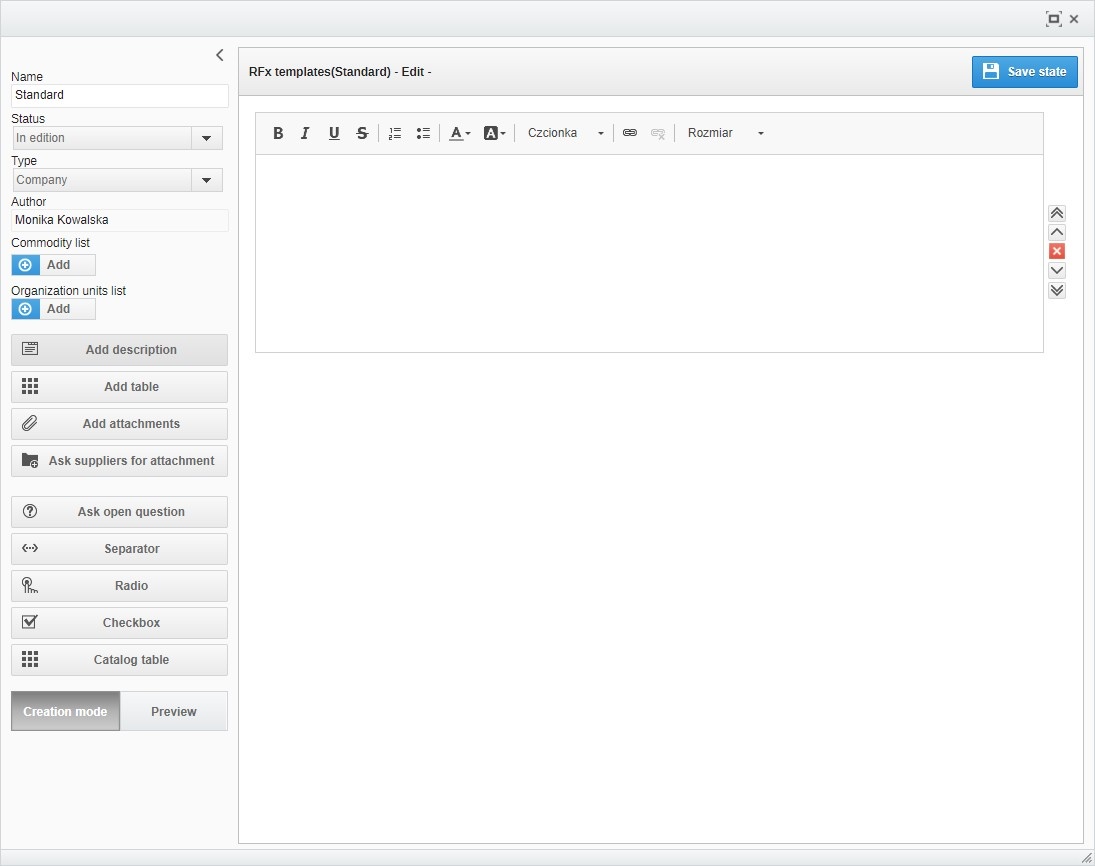Insert a bulleted list
This screenshot has height=866, width=1095.
[423, 133]
